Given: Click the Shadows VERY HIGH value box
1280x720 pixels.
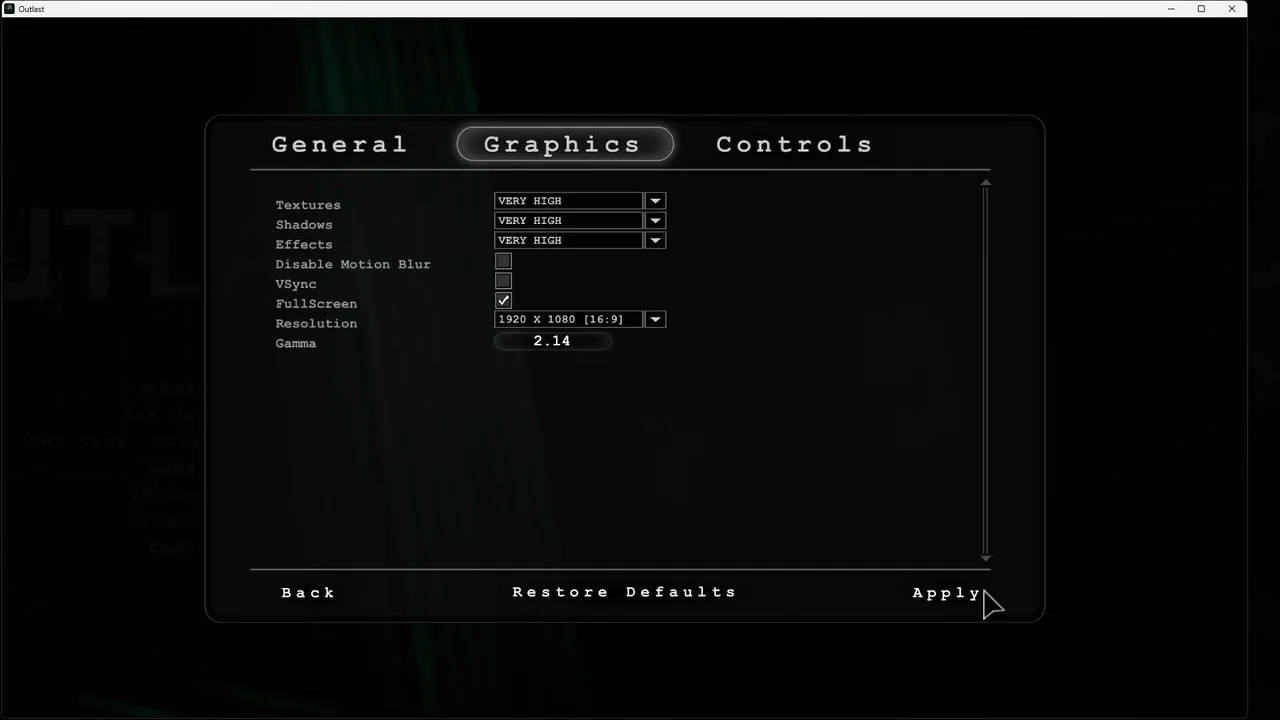Looking at the screenshot, I should pos(568,221).
